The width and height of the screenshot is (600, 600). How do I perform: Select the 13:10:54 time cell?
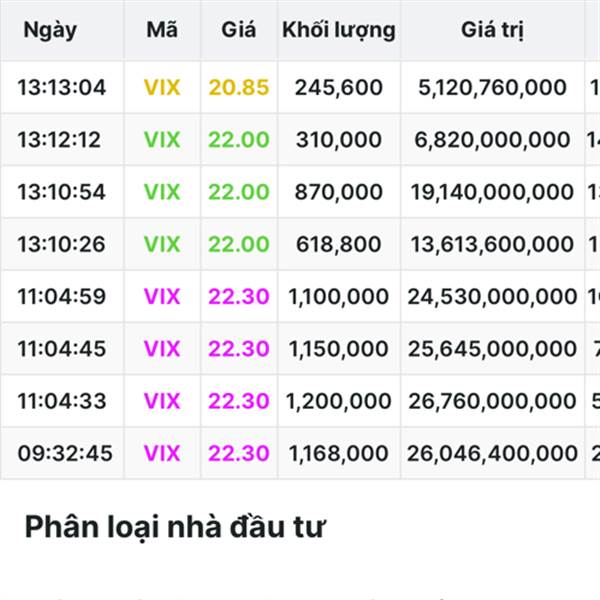(x=61, y=192)
